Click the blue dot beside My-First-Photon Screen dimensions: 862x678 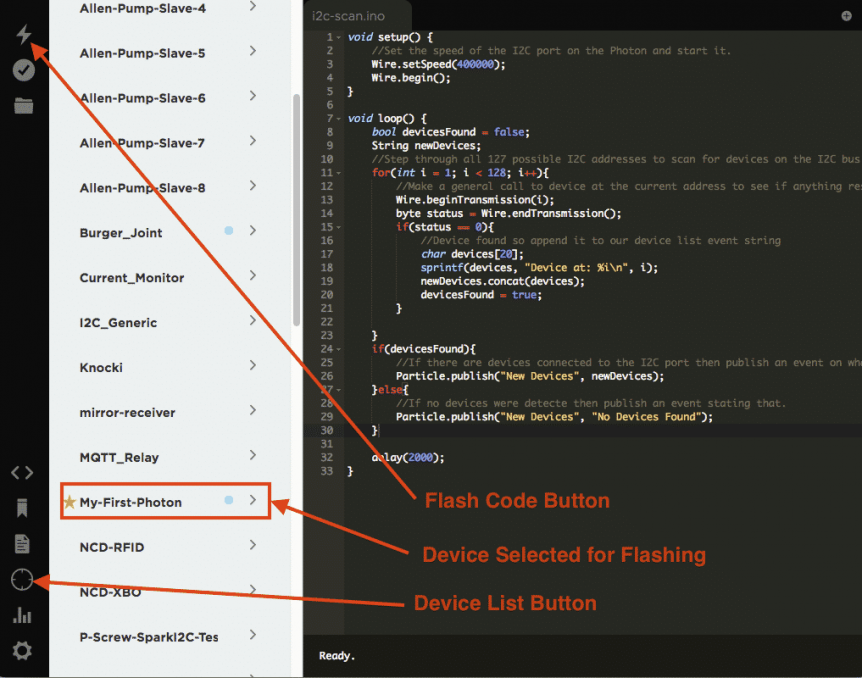(226, 503)
